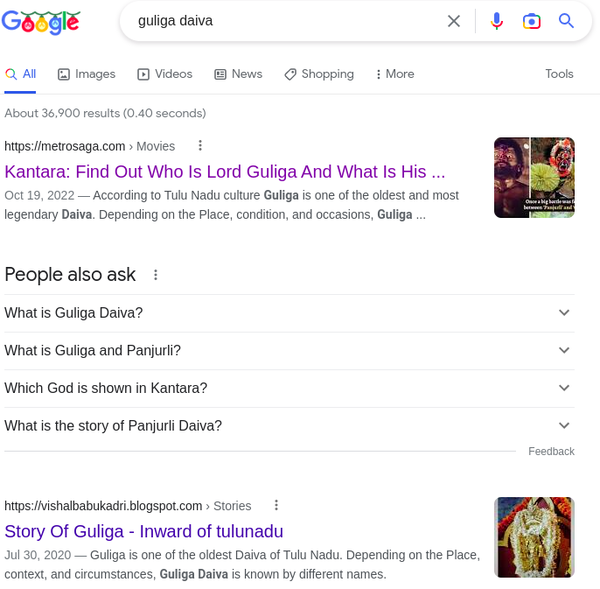Image resolution: width=600 pixels, height=589 pixels.
Task: Open three-dot menu beside People also ask
Action: point(156,275)
